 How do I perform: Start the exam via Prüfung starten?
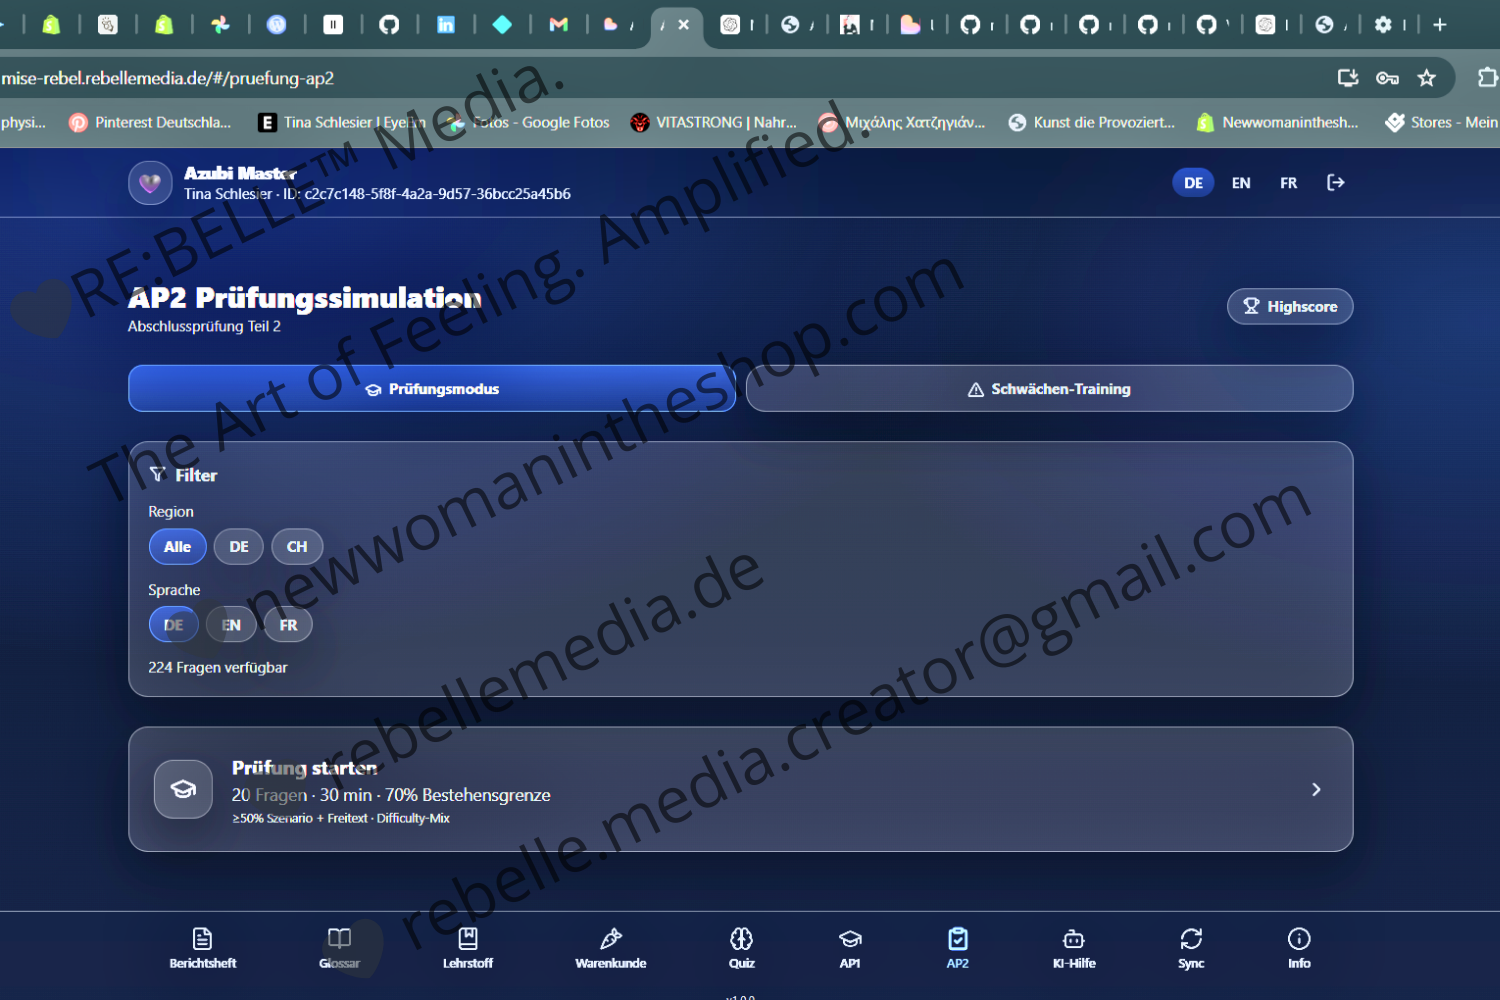[x=740, y=789]
